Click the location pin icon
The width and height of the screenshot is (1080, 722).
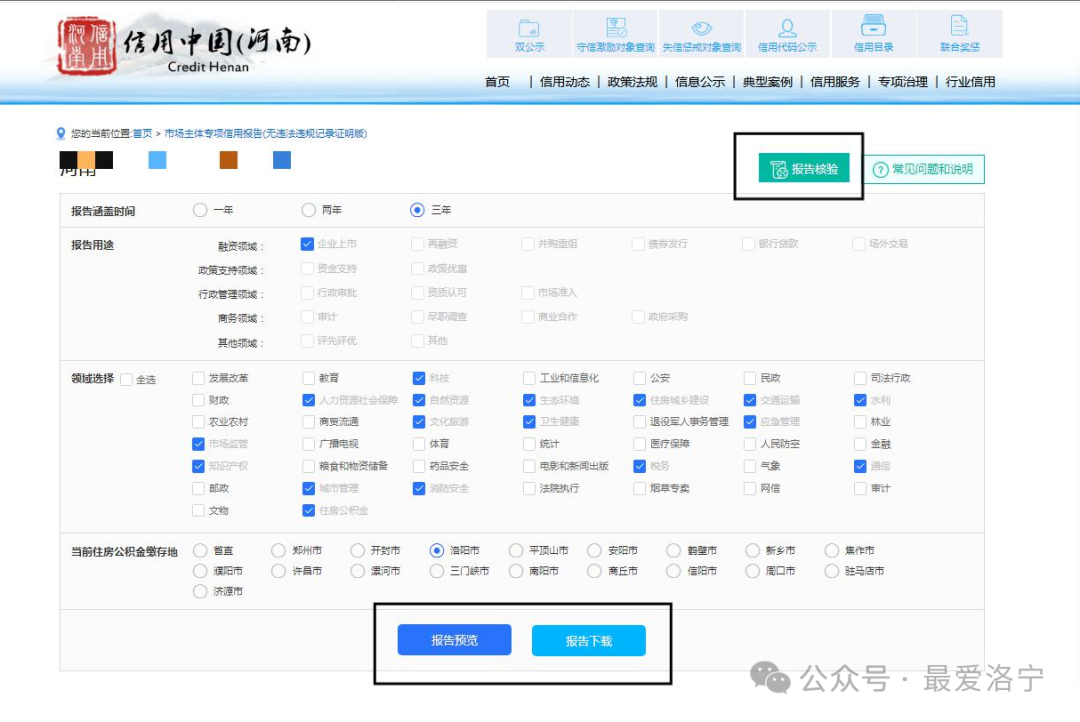[61, 133]
